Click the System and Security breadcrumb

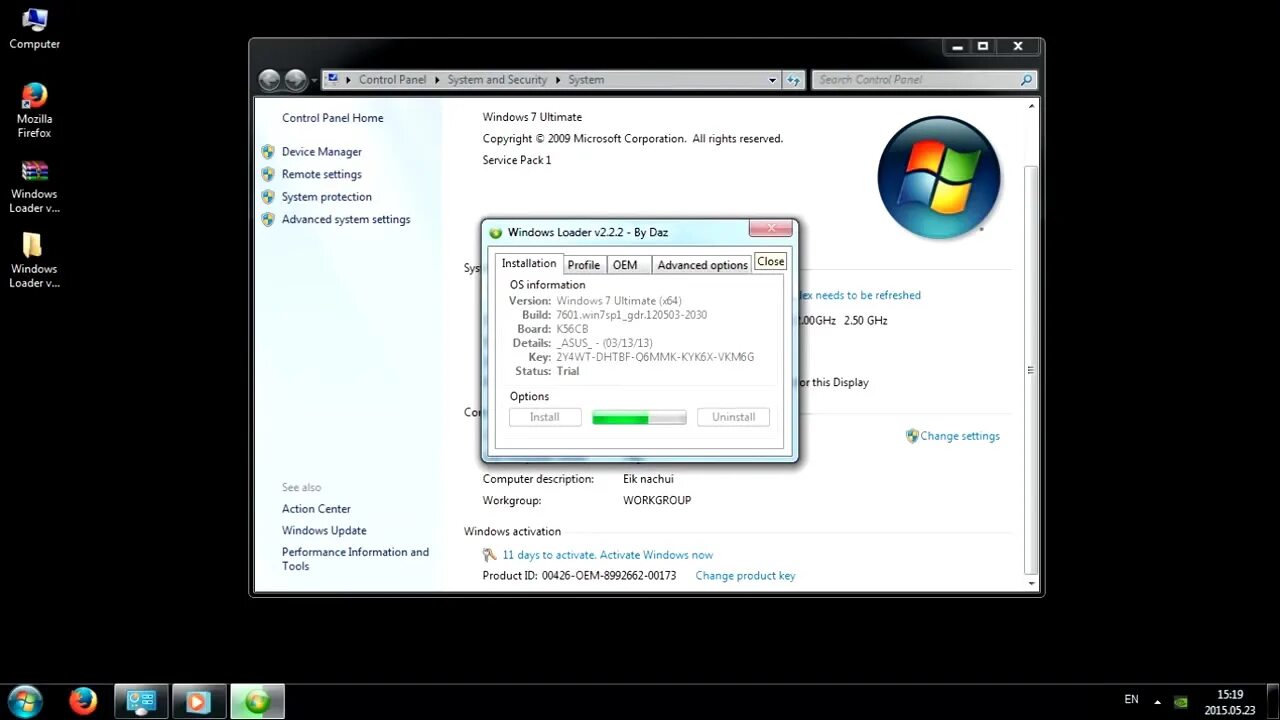coord(497,80)
